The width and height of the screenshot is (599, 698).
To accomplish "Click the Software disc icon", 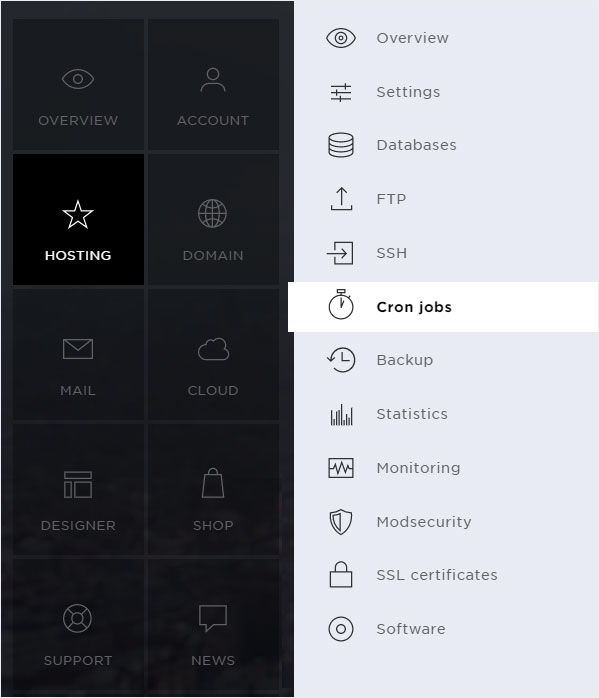I will tap(341, 629).
